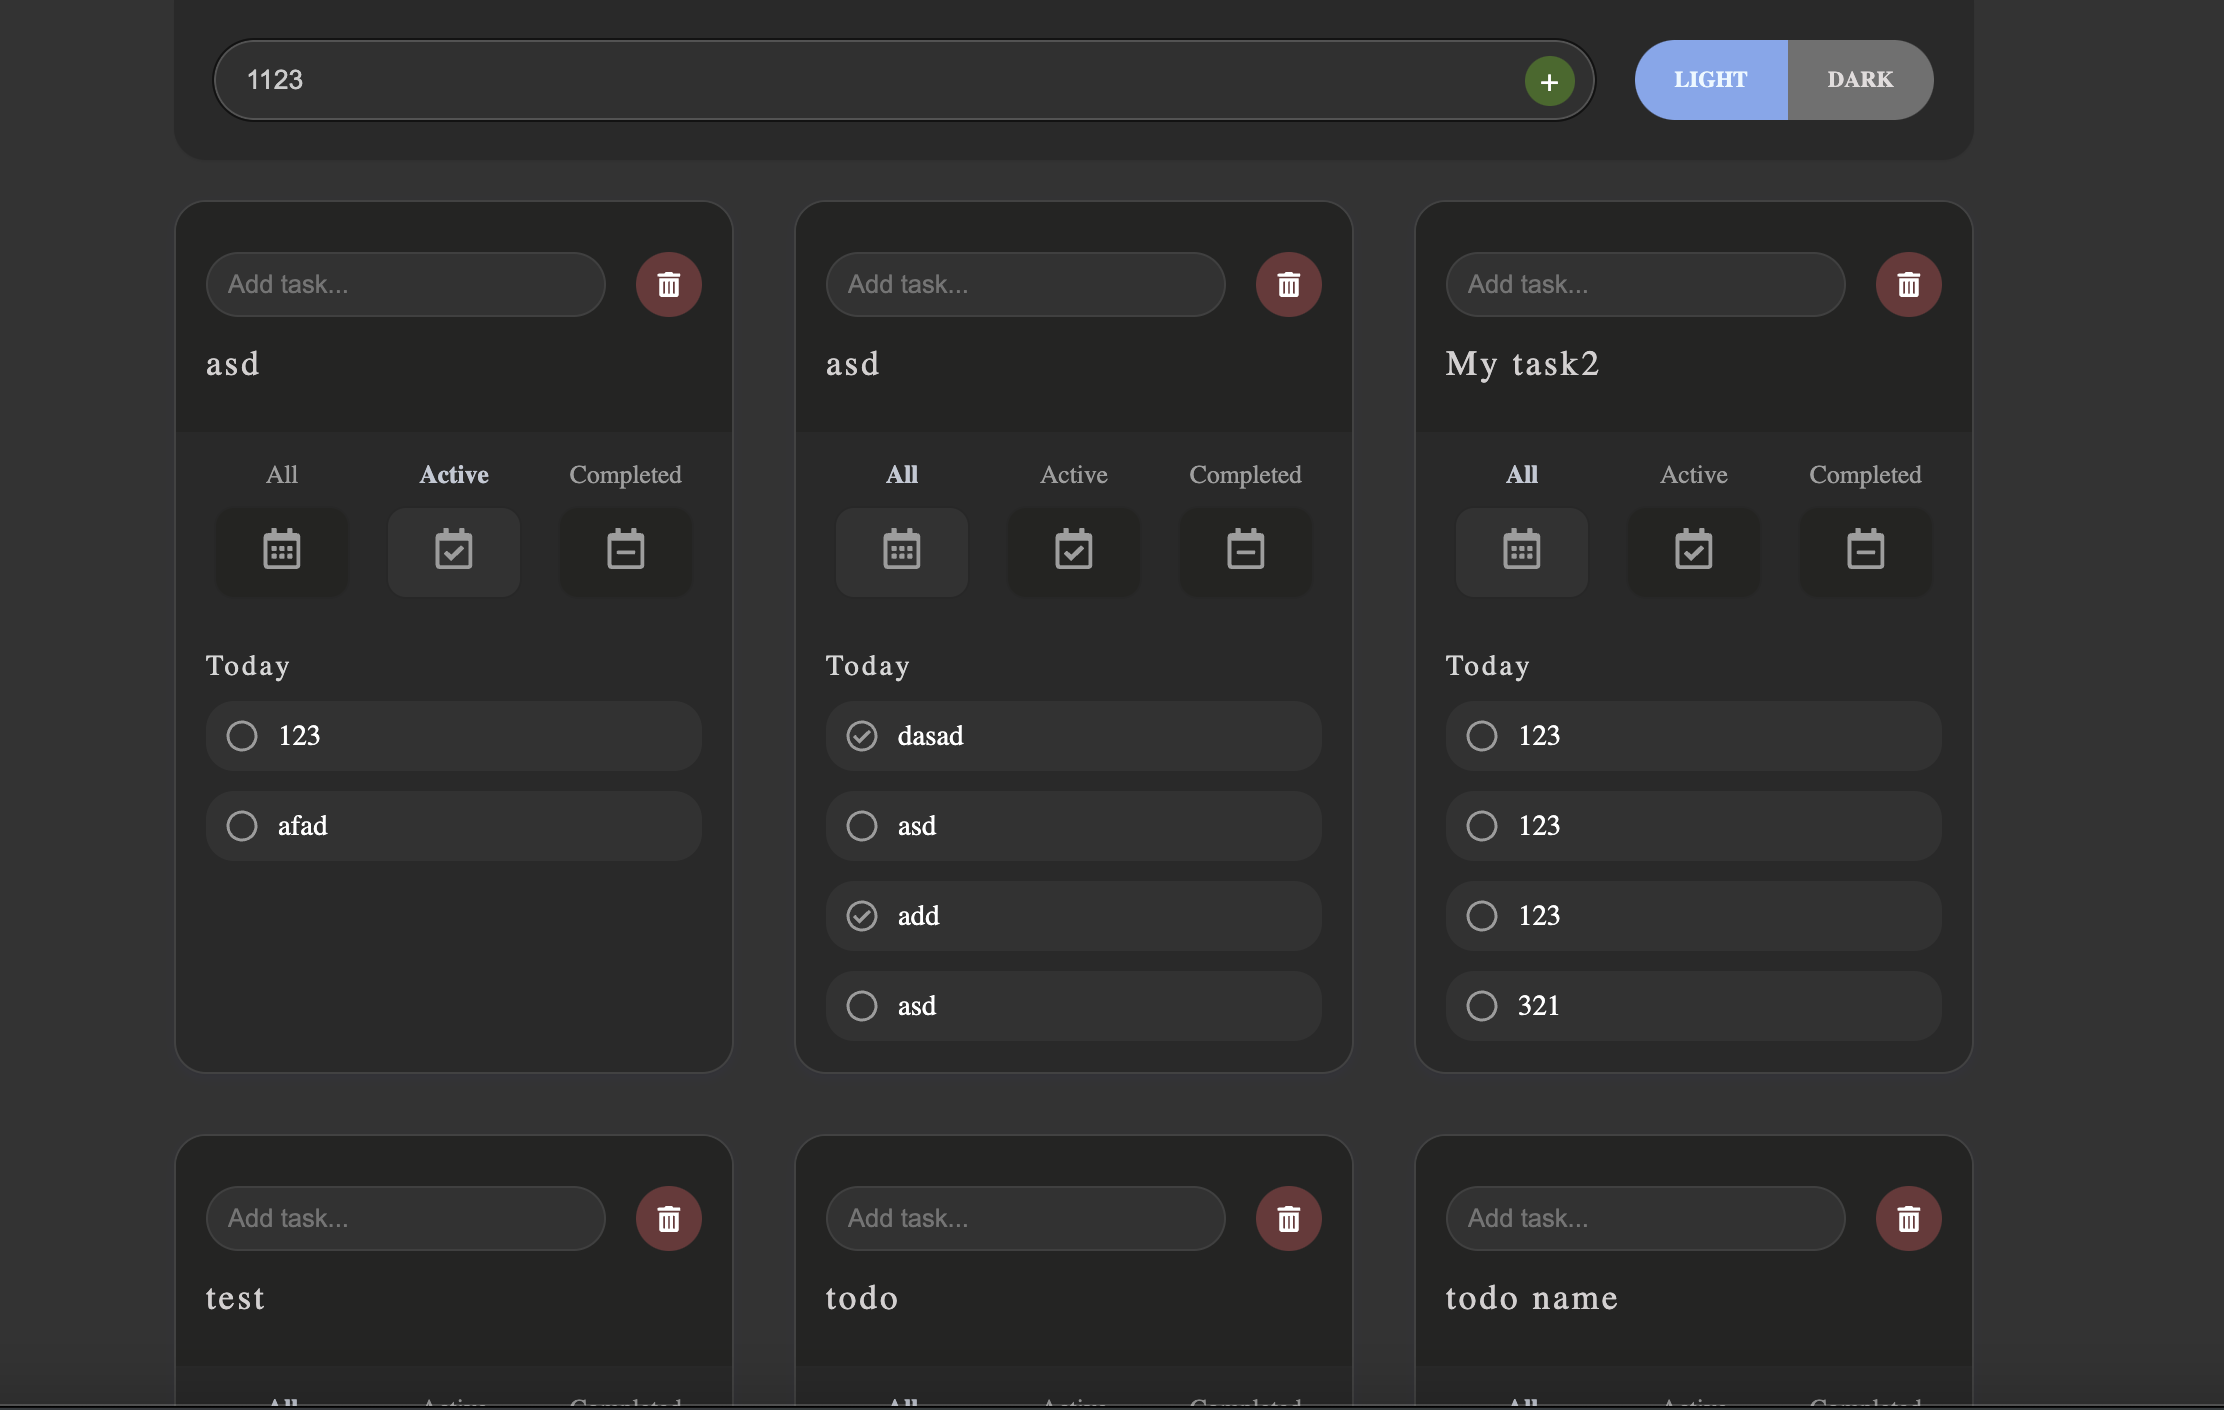This screenshot has width=2224, height=1410.
Task: Delete the My task2 list via trash icon
Action: (x=1908, y=285)
